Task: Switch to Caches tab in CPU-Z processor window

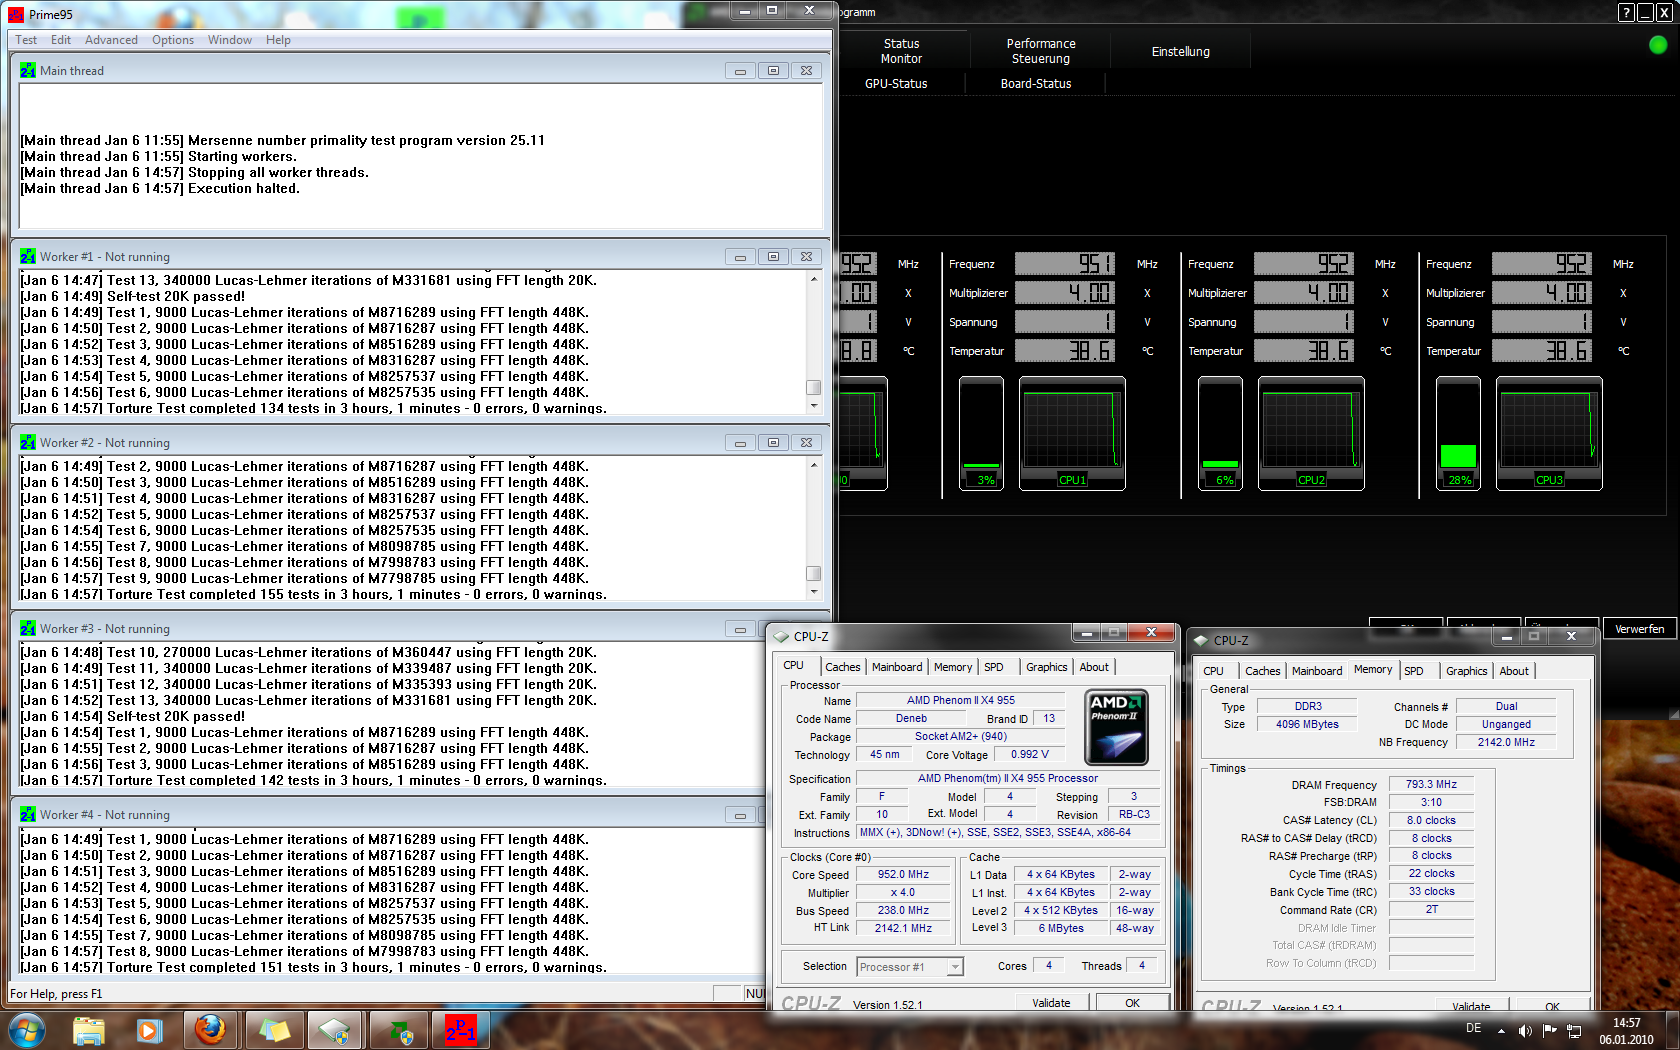Action: (x=842, y=667)
